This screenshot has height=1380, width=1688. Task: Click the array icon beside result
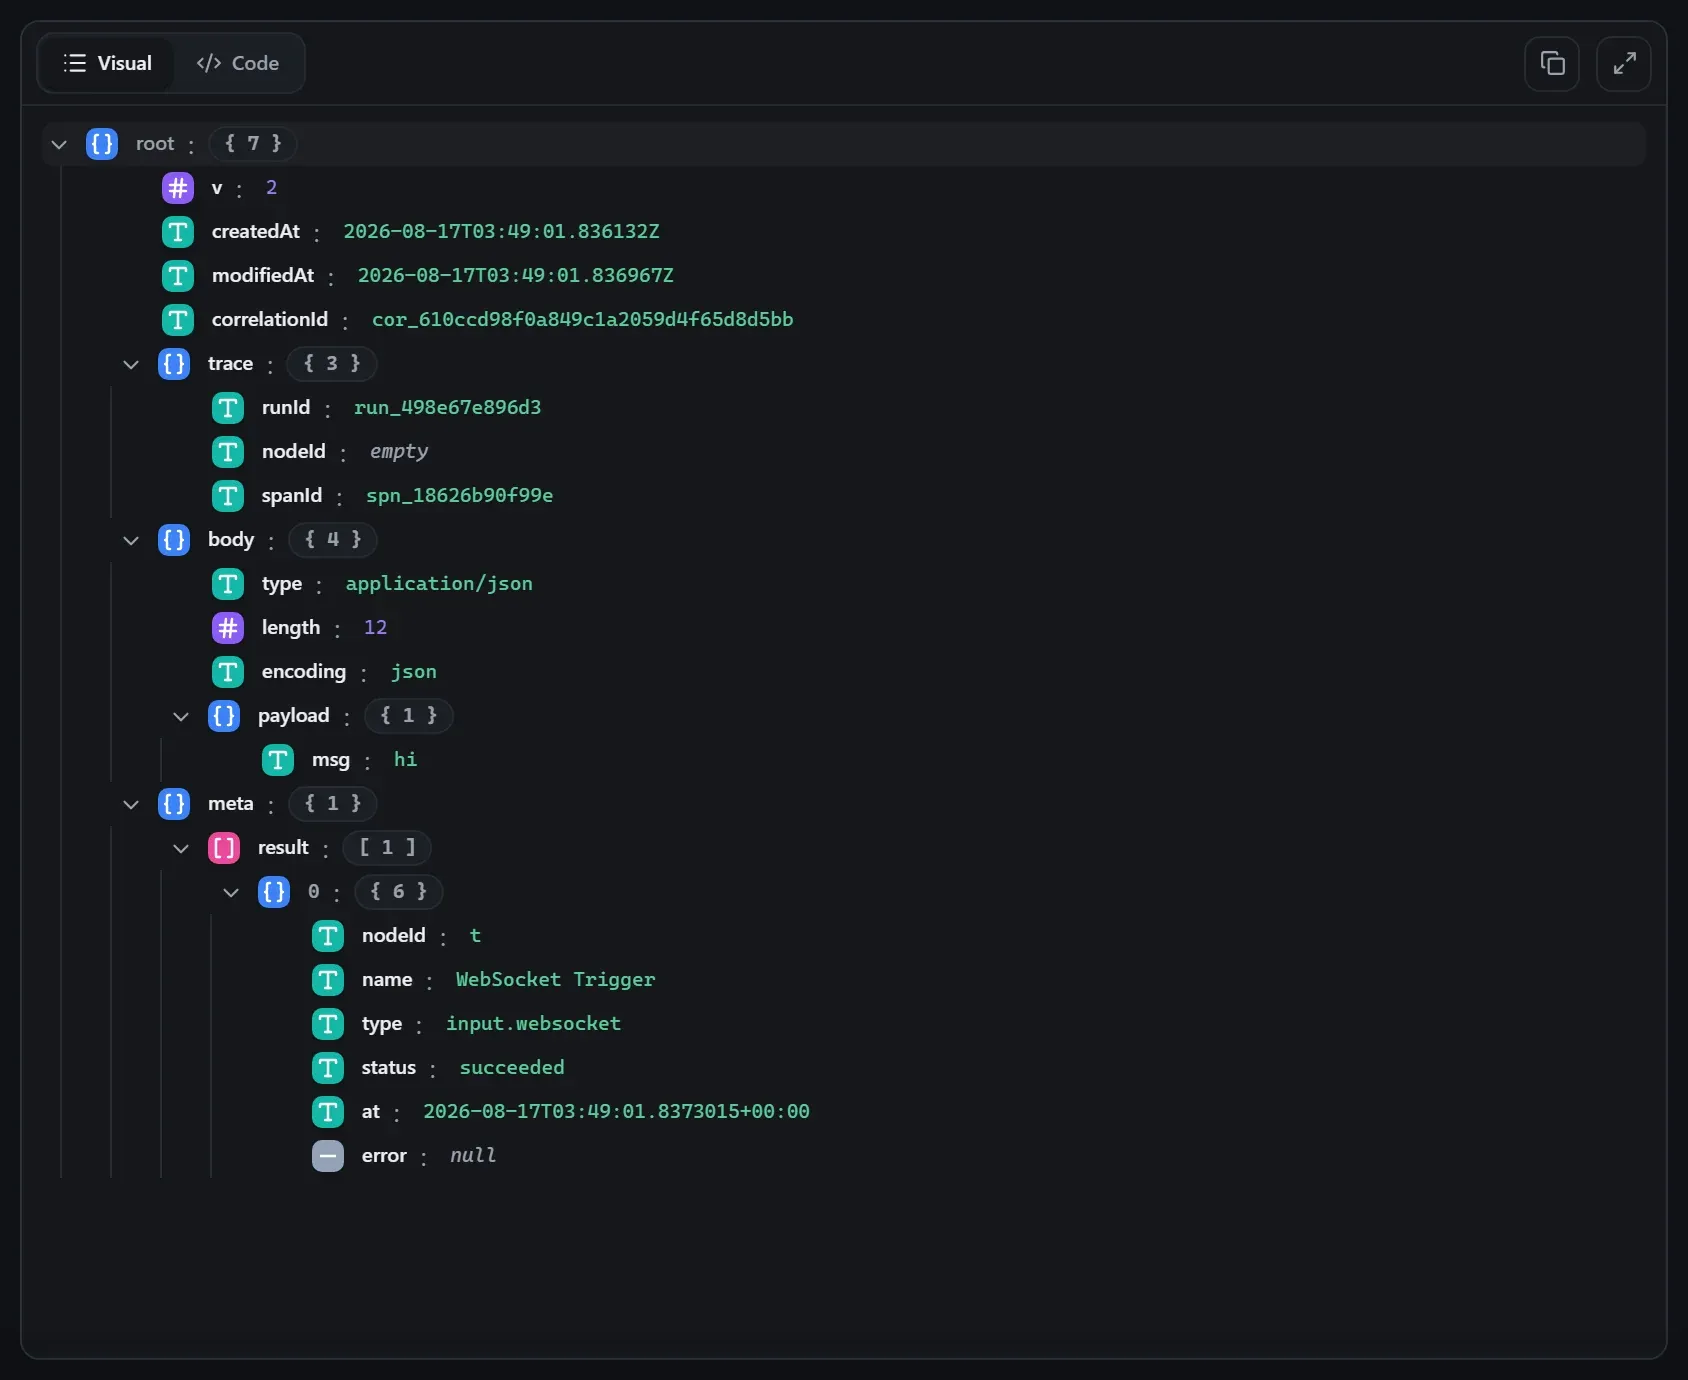224,848
